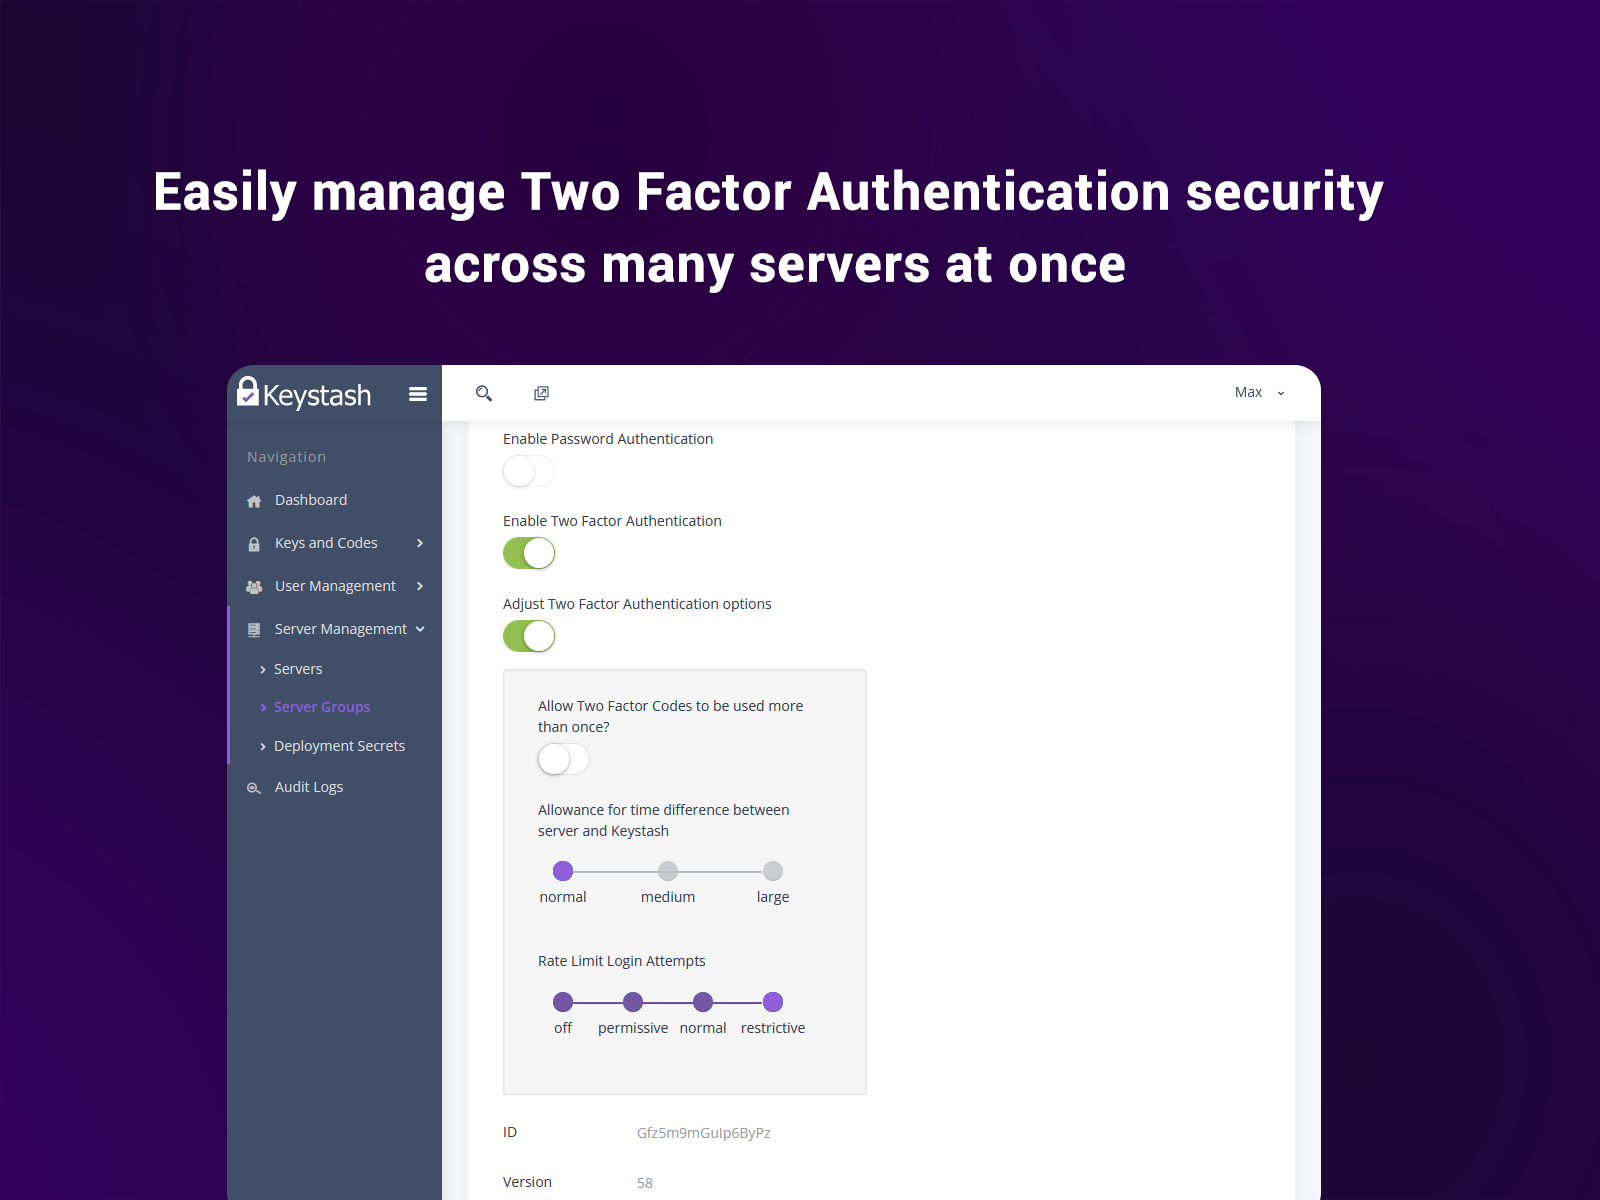Expand the Keys and Codes section
The width and height of the screenshot is (1600, 1200).
click(x=419, y=543)
